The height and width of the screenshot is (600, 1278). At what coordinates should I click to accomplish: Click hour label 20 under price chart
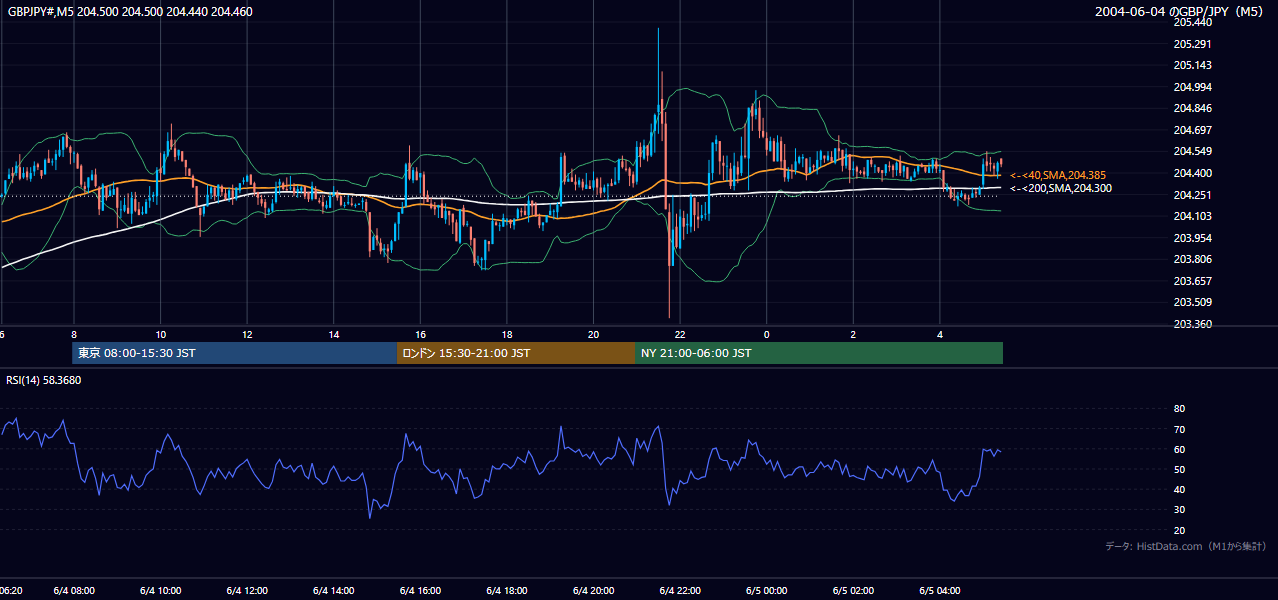point(594,334)
